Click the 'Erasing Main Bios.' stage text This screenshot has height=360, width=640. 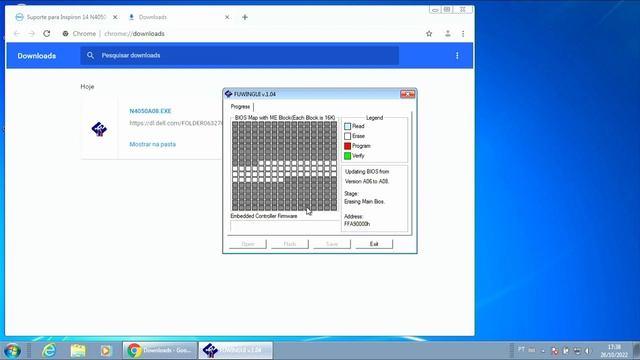point(364,202)
